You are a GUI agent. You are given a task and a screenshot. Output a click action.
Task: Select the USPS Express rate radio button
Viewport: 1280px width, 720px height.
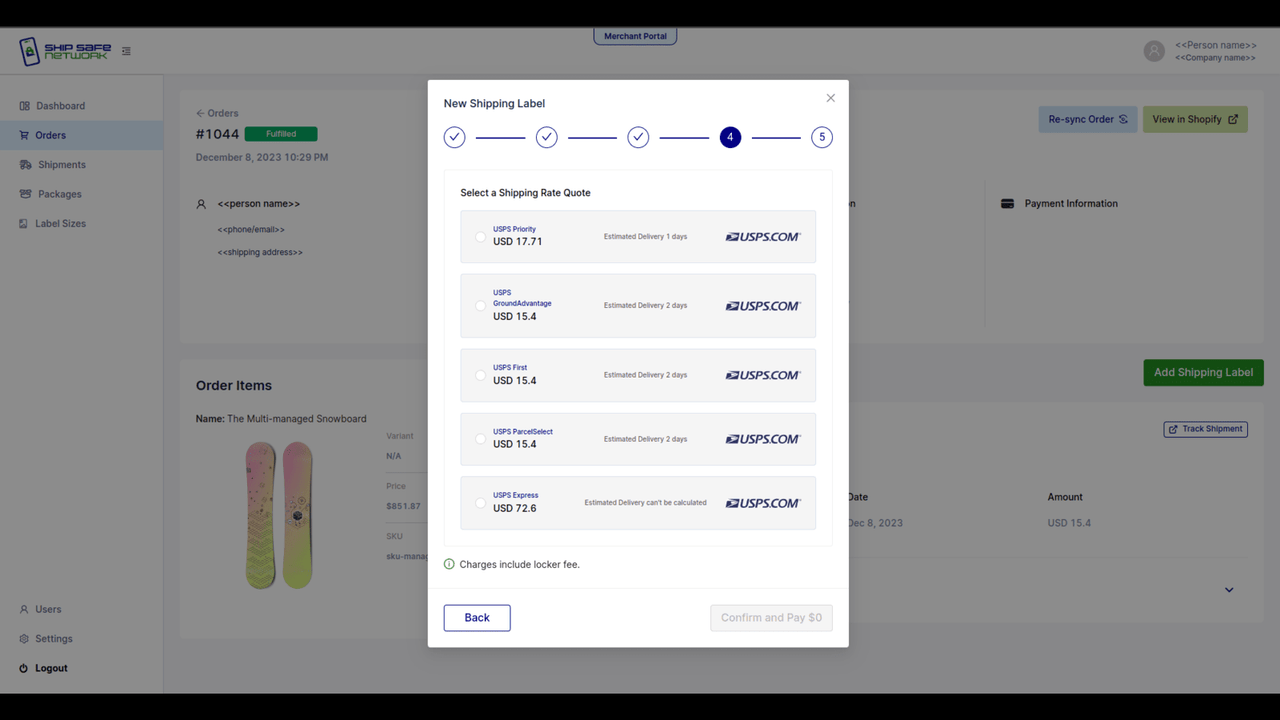(x=480, y=503)
